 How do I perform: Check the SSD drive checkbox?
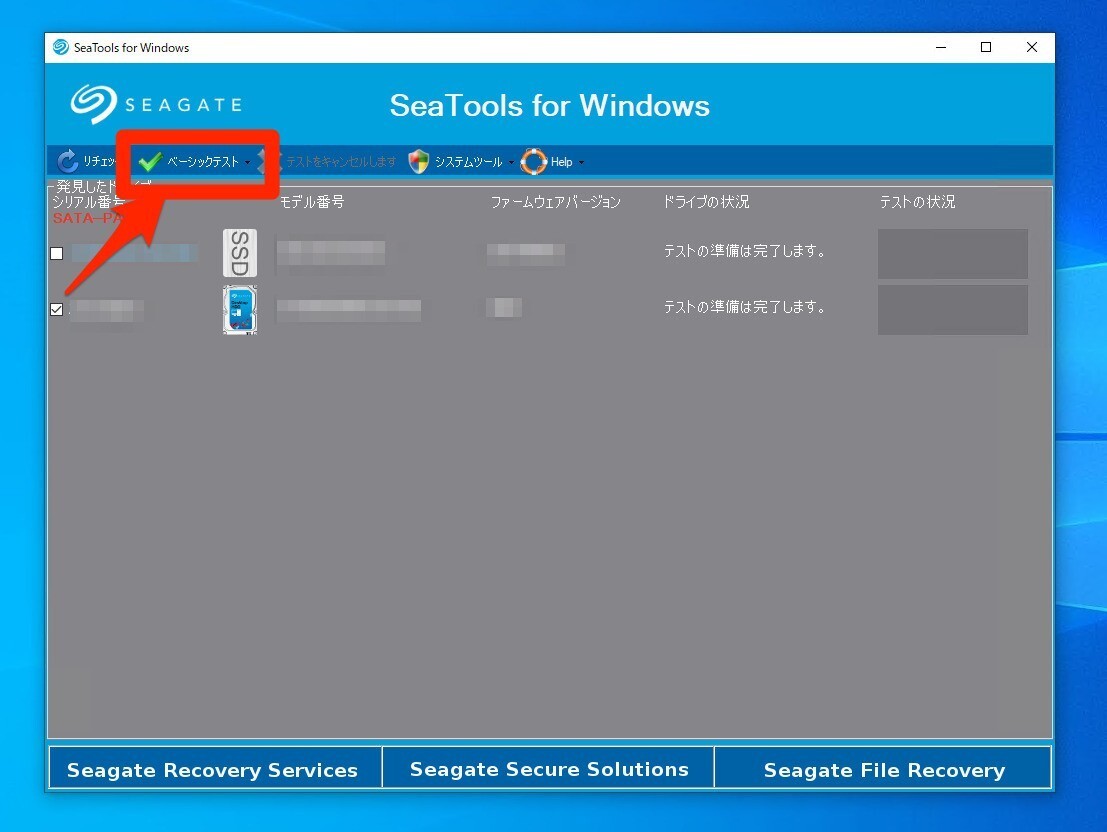(x=57, y=253)
